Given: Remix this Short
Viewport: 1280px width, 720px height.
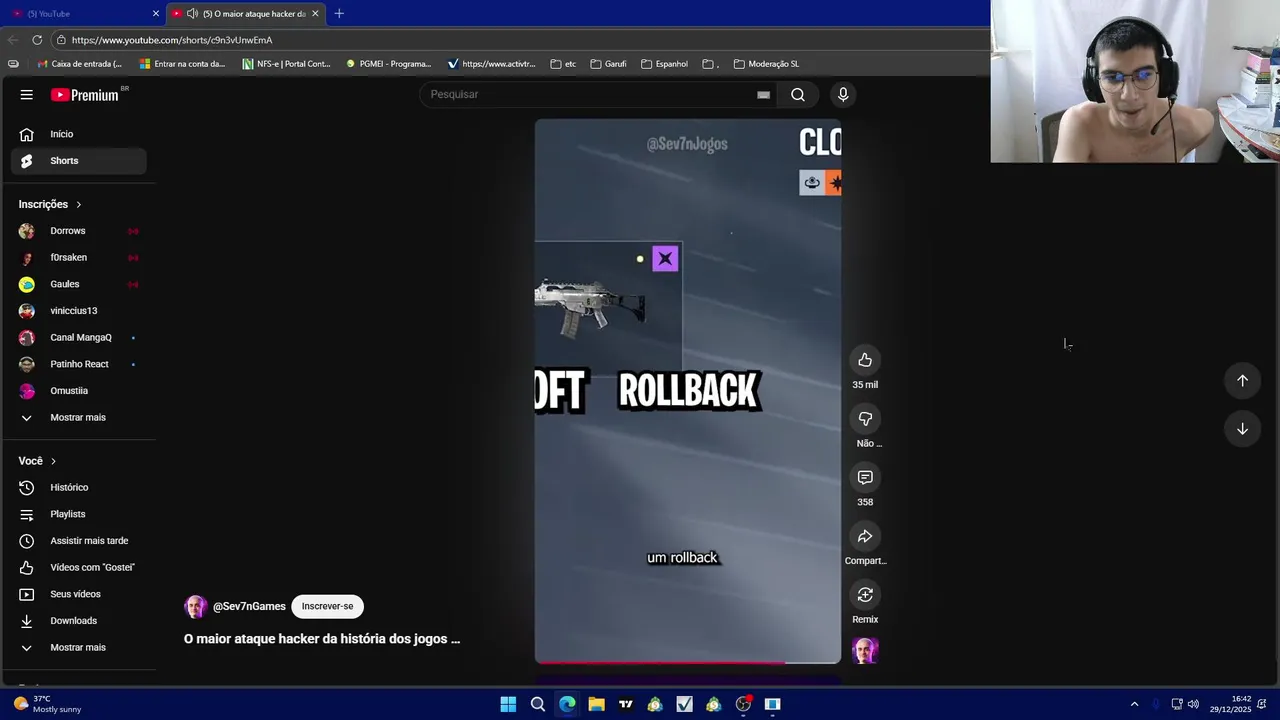Looking at the screenshot, I should point(865,595).
